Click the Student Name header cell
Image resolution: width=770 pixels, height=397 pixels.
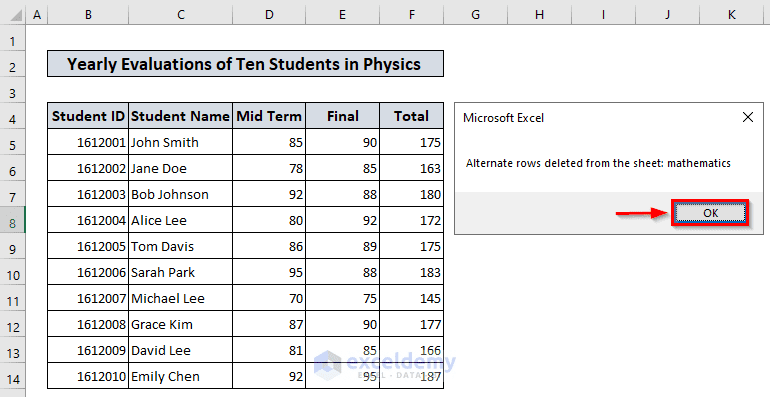click(180, 116)
